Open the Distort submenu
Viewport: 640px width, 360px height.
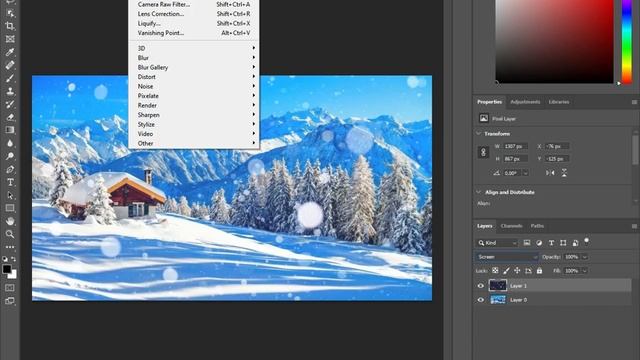point(194,77)
